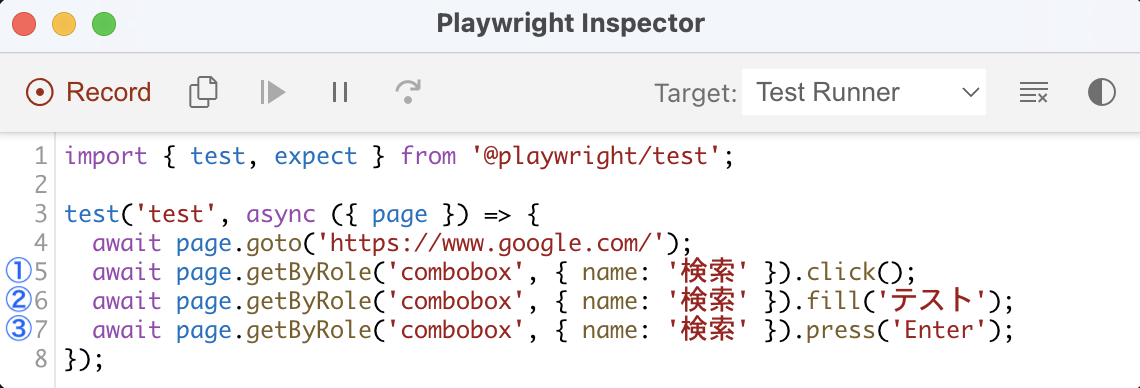Click circled marker 2 at line 6
The height and width of the screenshot is (388, 1140).
point(17,301)
